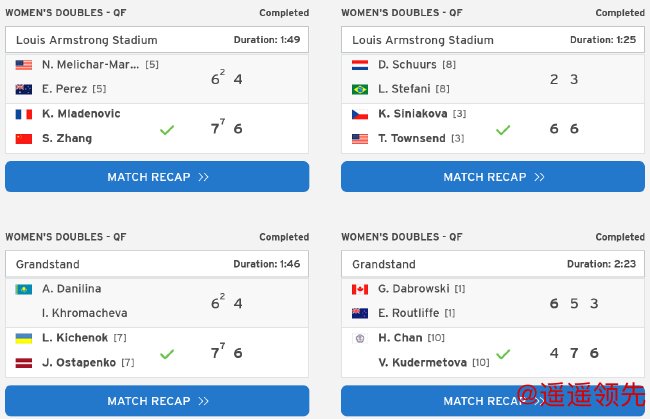Click Latvian flag beside J. Ostapenko
Screen dimensions: 650x419
coord(24,363)
